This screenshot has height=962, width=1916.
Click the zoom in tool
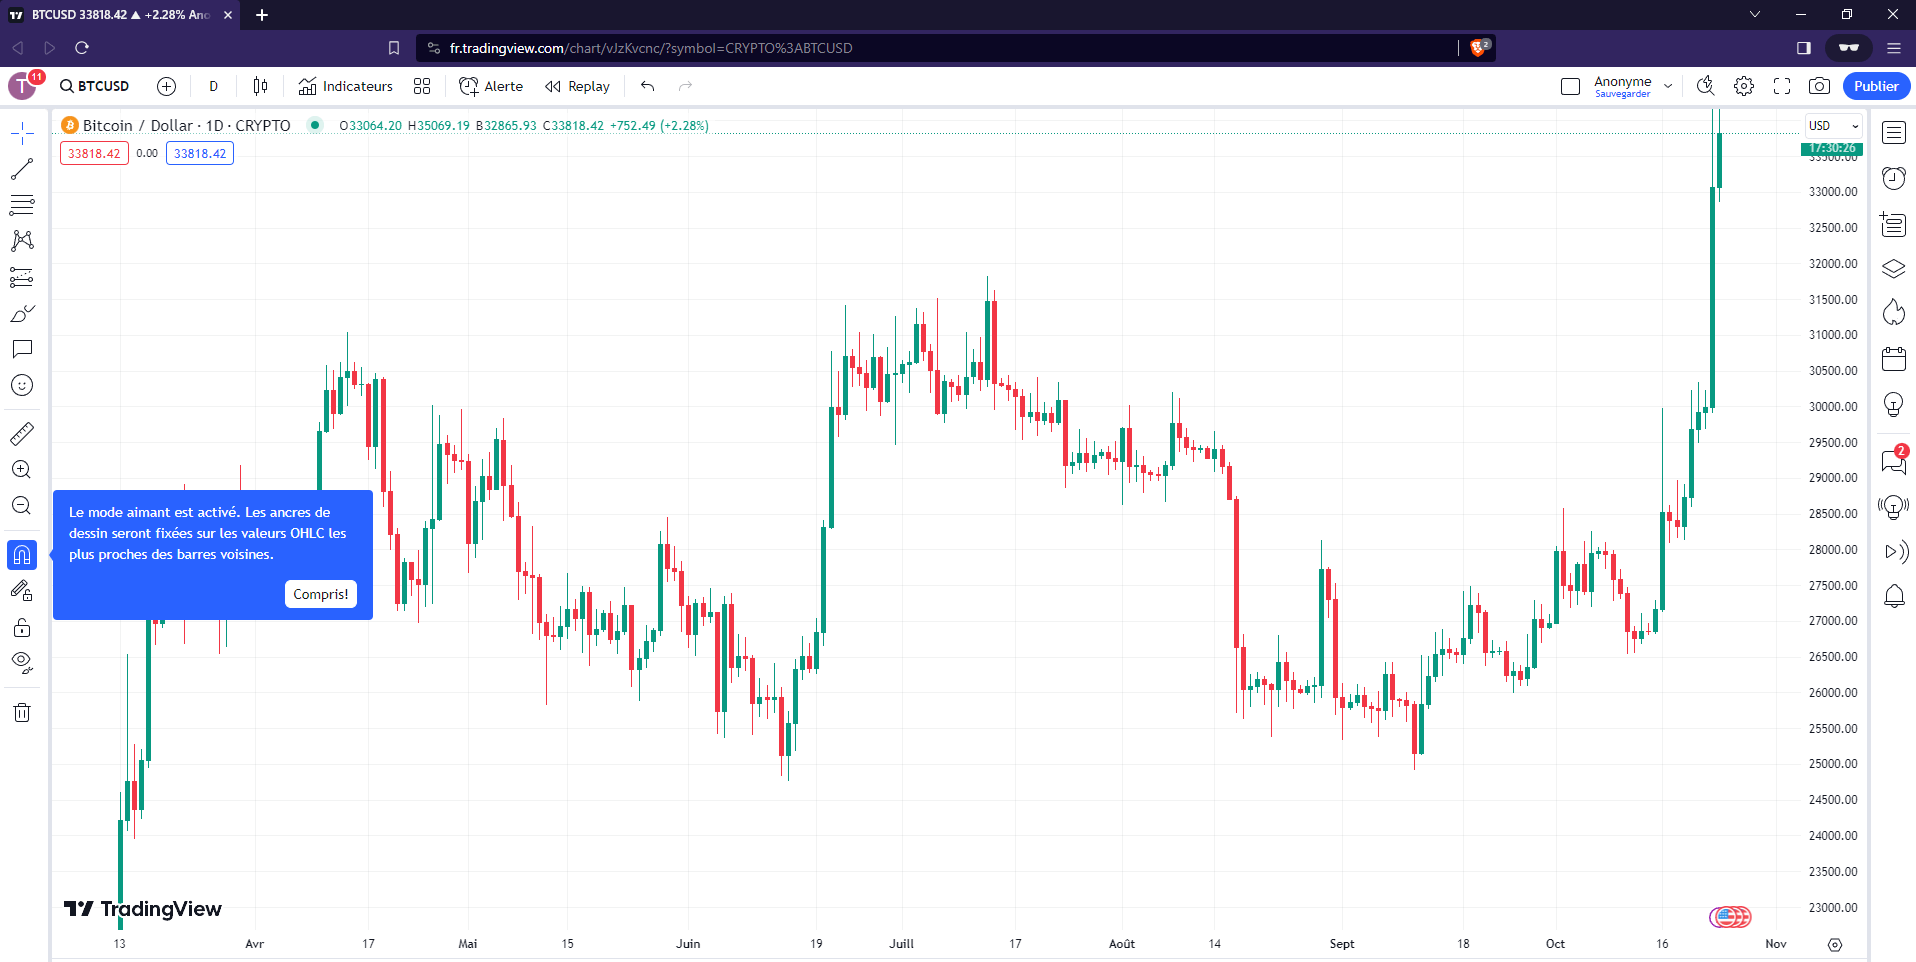(x=22, y=469)
